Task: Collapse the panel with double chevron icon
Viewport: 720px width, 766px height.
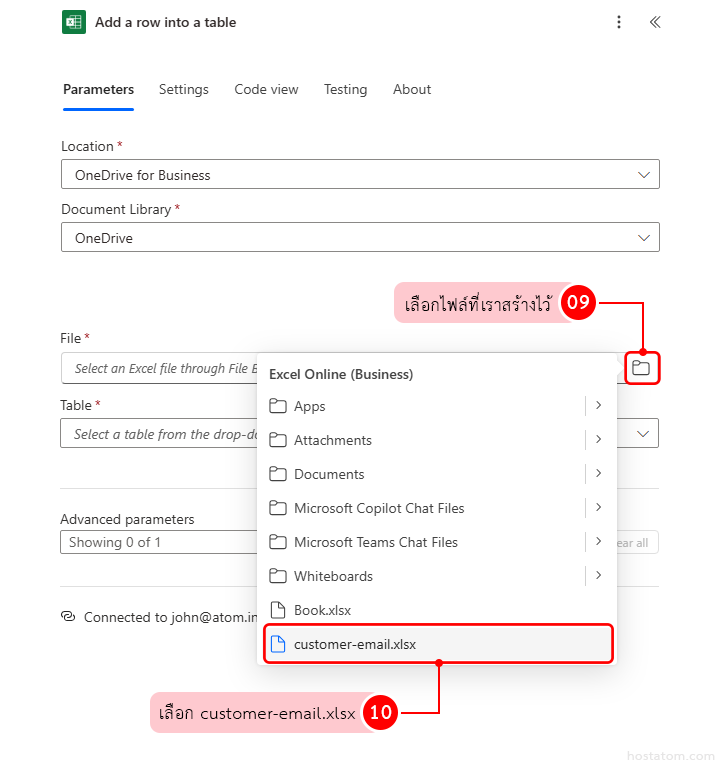Action: pyautogui.click(x=655, y=22)
